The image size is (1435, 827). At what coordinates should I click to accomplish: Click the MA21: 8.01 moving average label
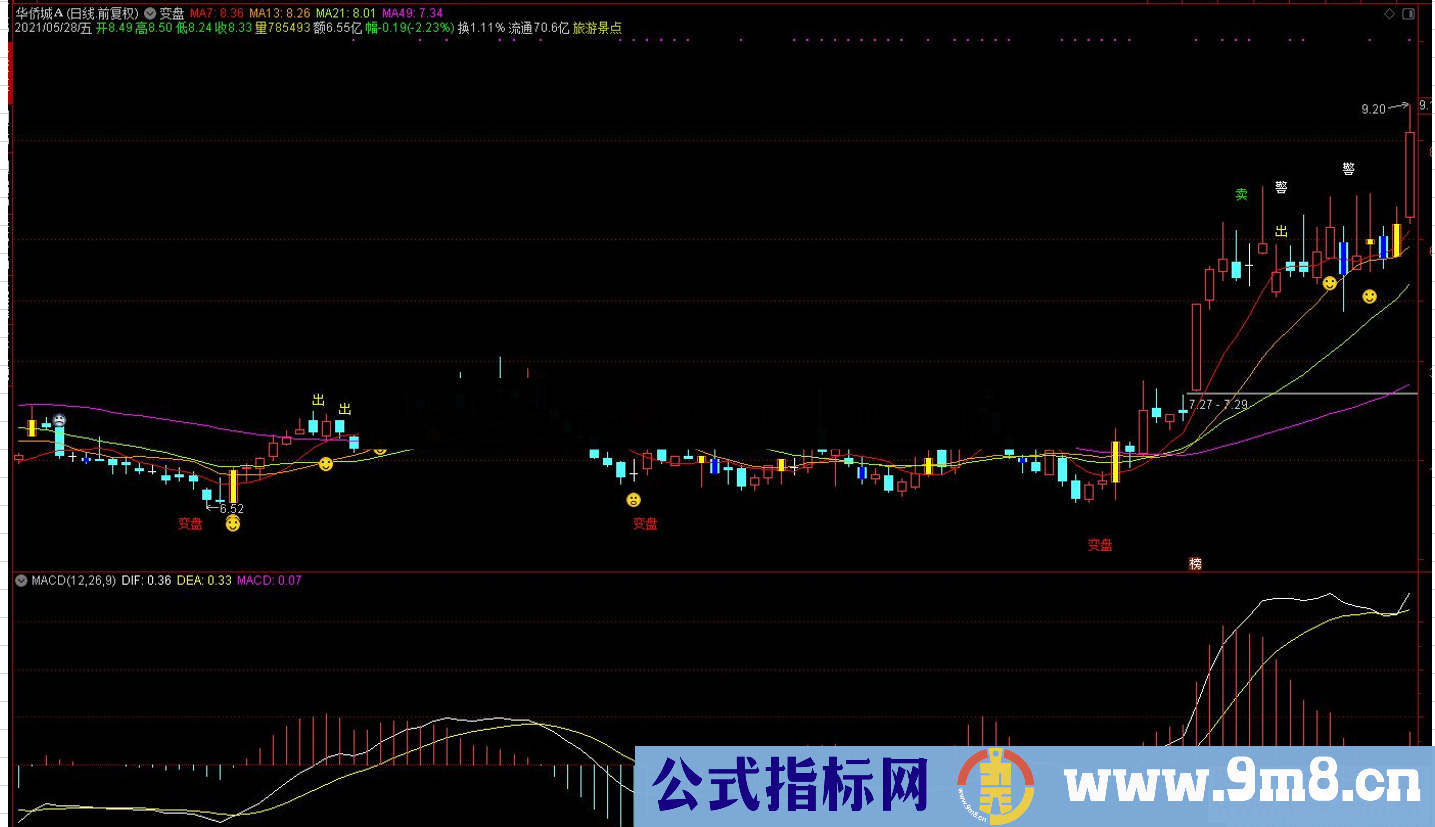[345, 13]
